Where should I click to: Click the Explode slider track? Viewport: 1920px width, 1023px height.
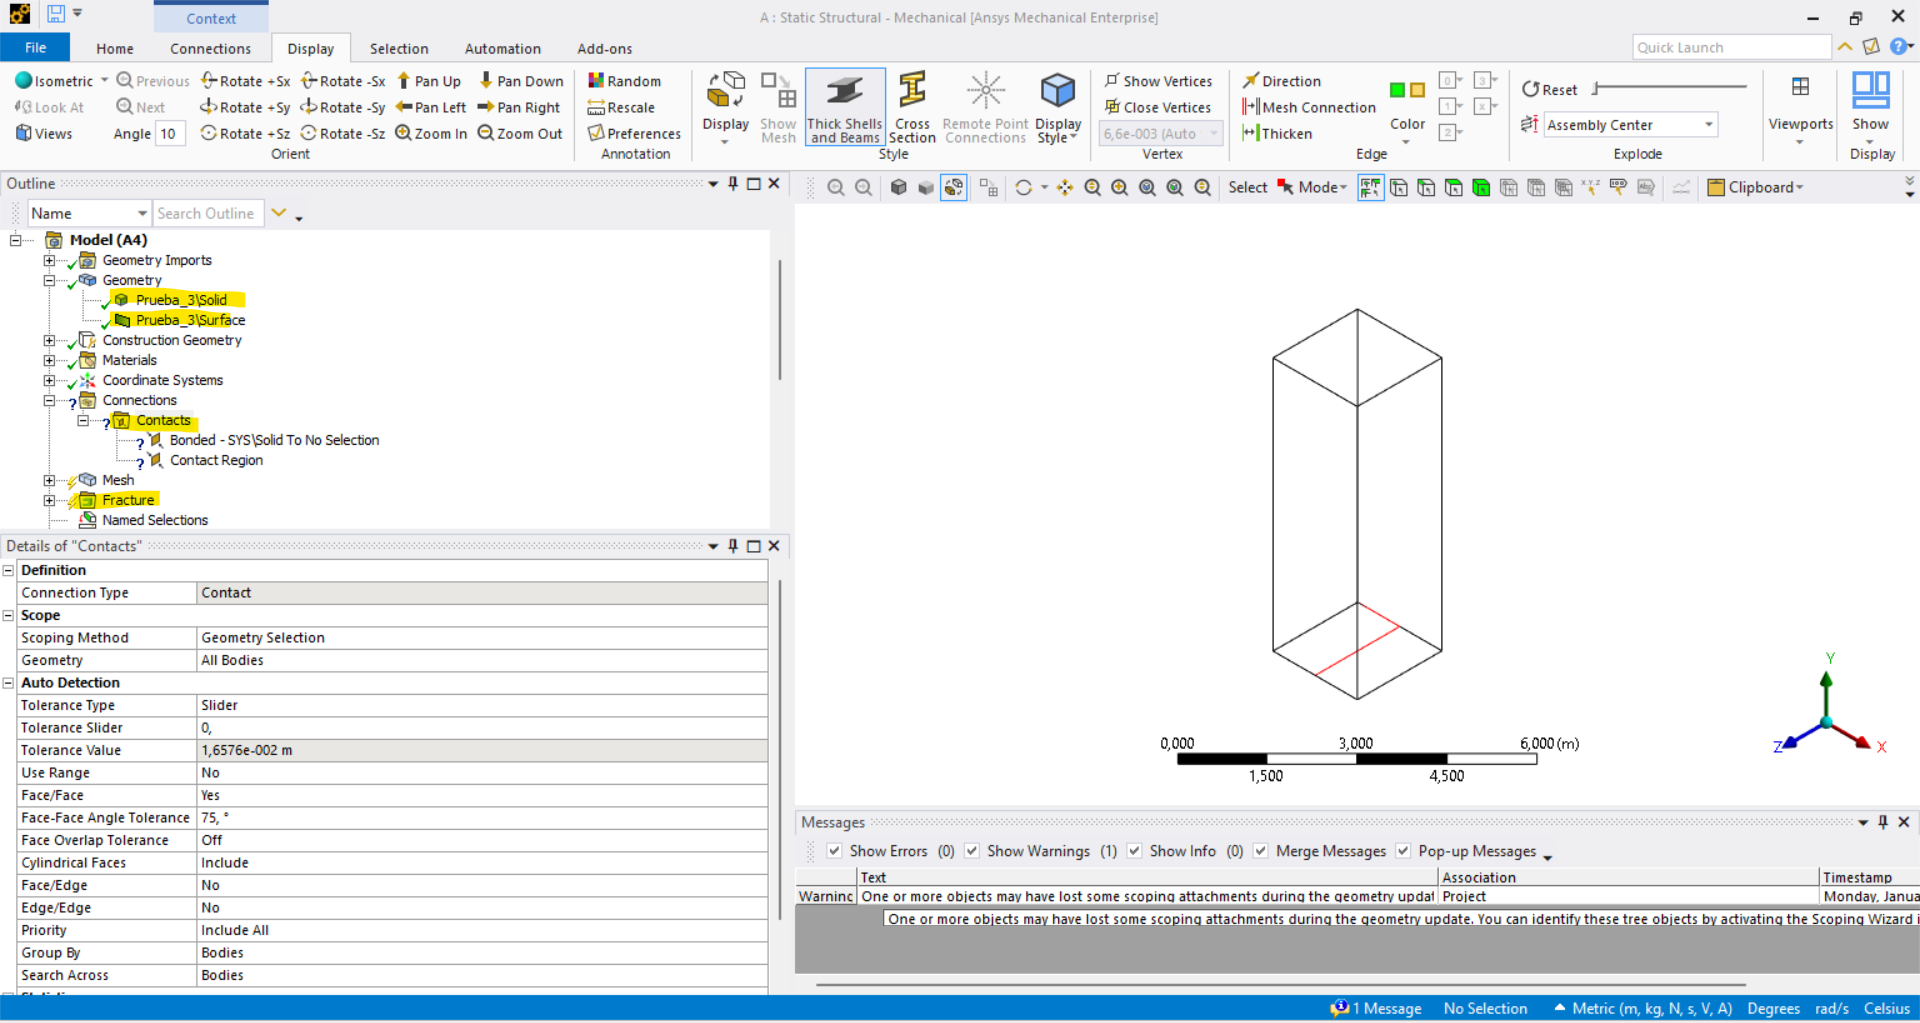tap(1670, 88)
